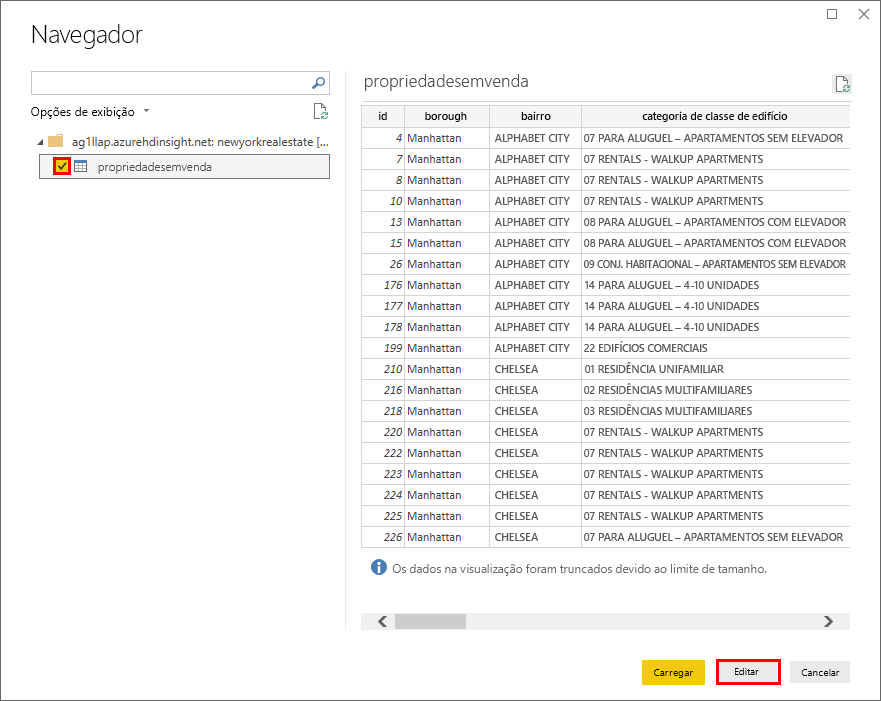Click the right scroll arrow under the preview

click(828, 621)
